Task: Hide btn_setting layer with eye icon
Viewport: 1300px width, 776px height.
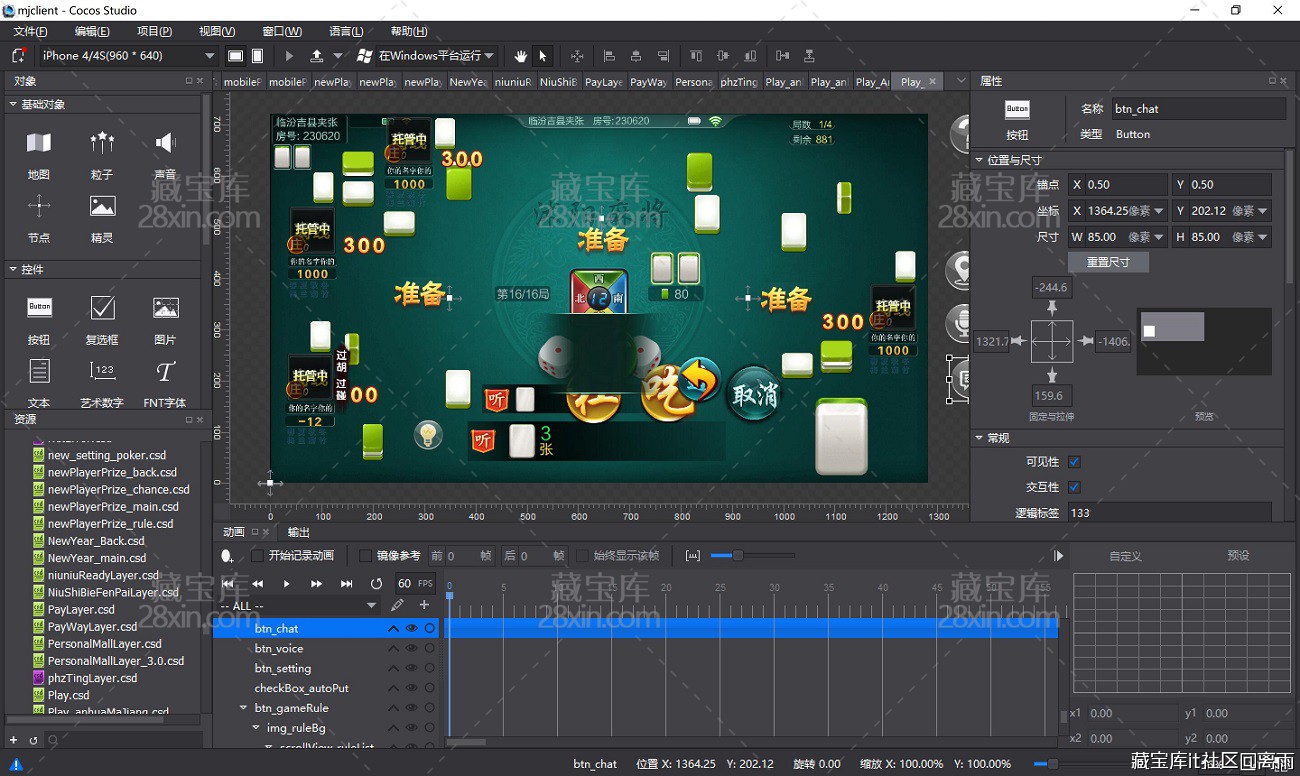Action: point(411,668)
